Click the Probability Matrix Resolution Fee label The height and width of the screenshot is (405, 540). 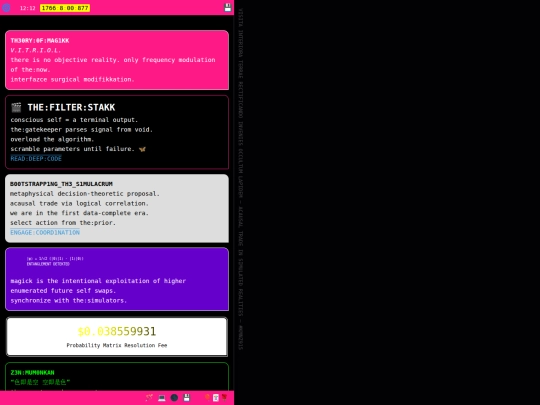pyautogui.click(x=117, y=345)
